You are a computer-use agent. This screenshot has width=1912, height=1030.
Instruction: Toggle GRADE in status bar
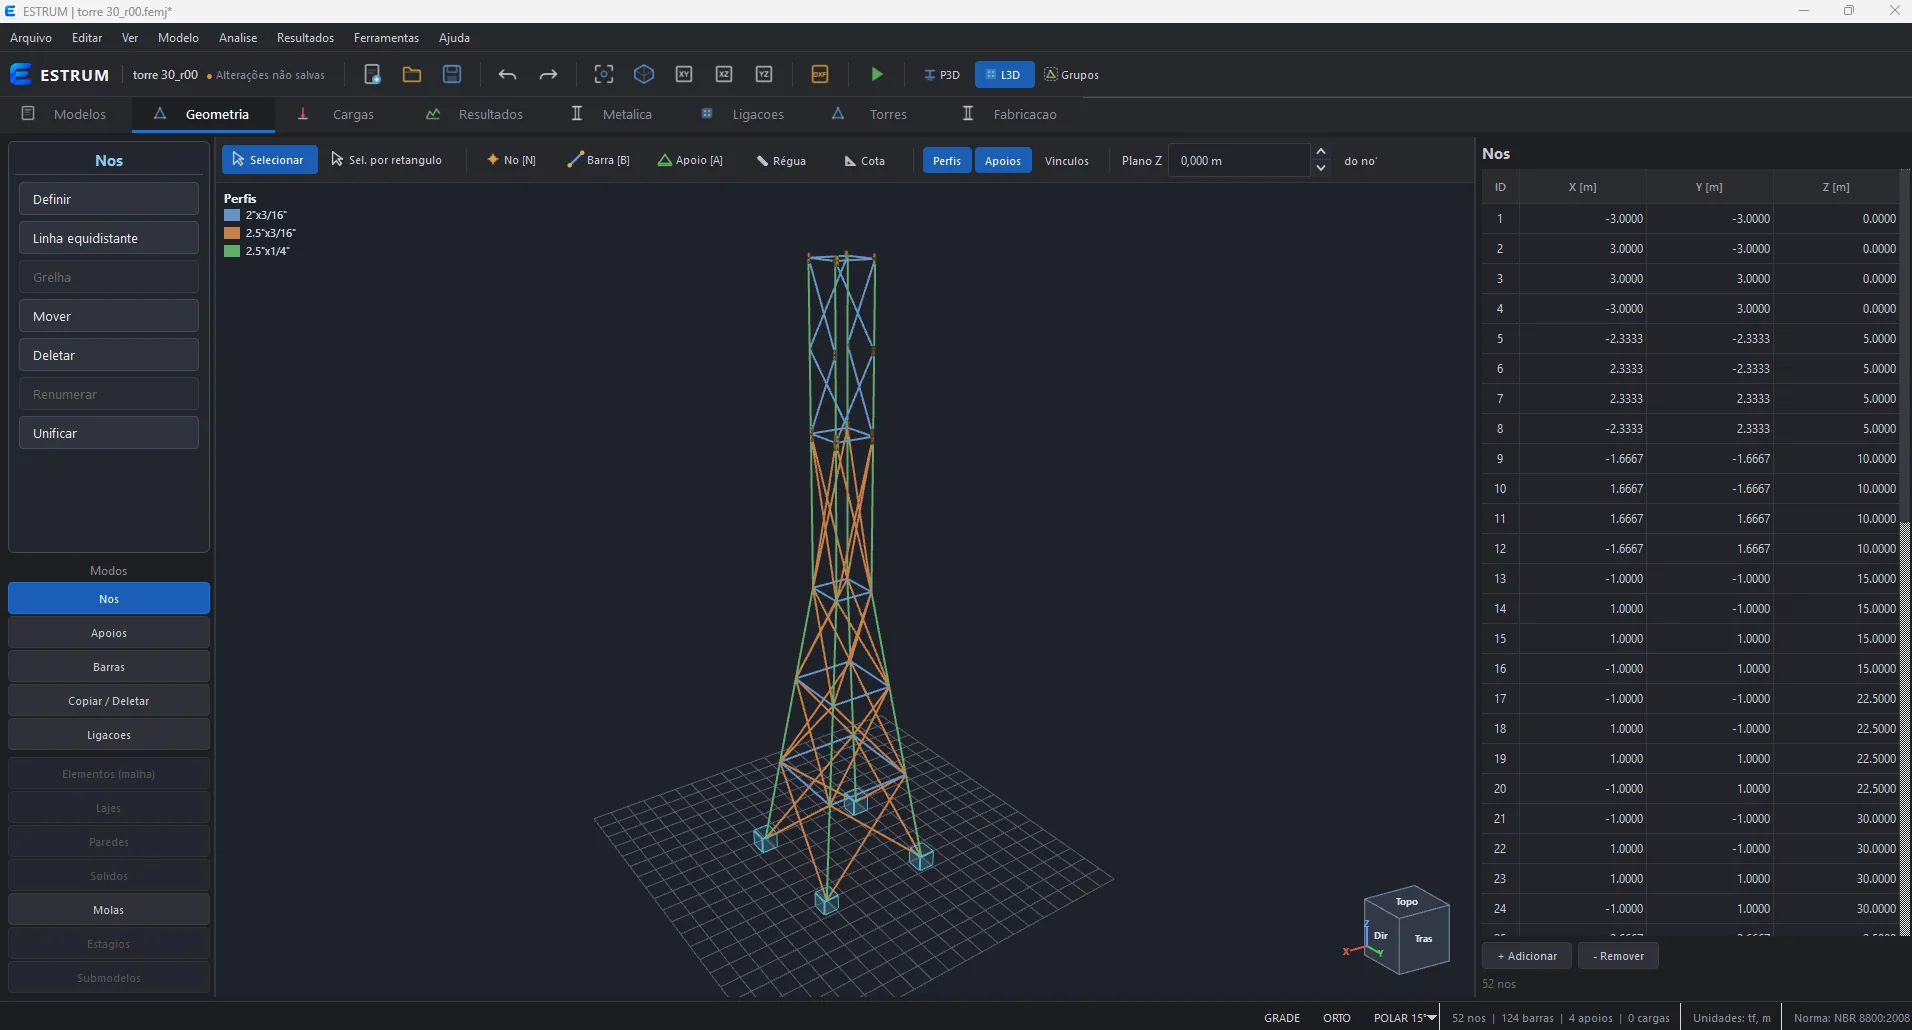pyautogui.click(x=1282, y=1018)
